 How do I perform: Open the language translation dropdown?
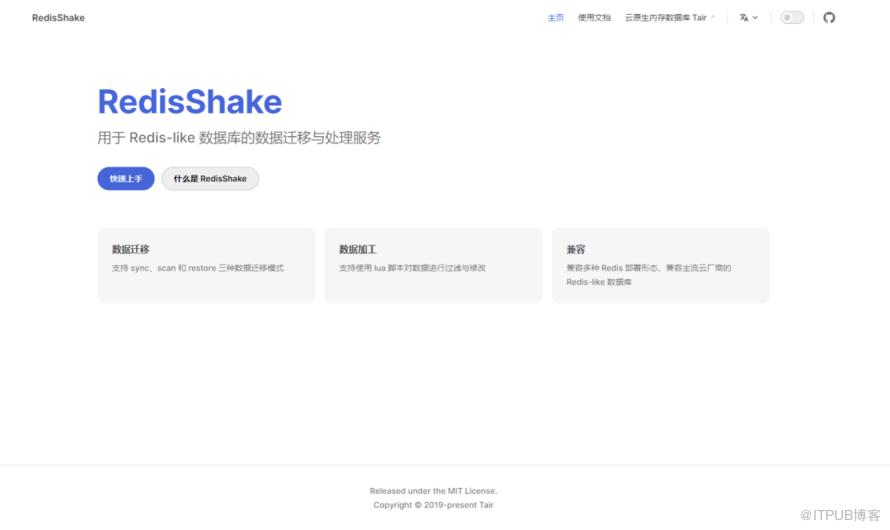pyautogui.click(x=748, y=18)
